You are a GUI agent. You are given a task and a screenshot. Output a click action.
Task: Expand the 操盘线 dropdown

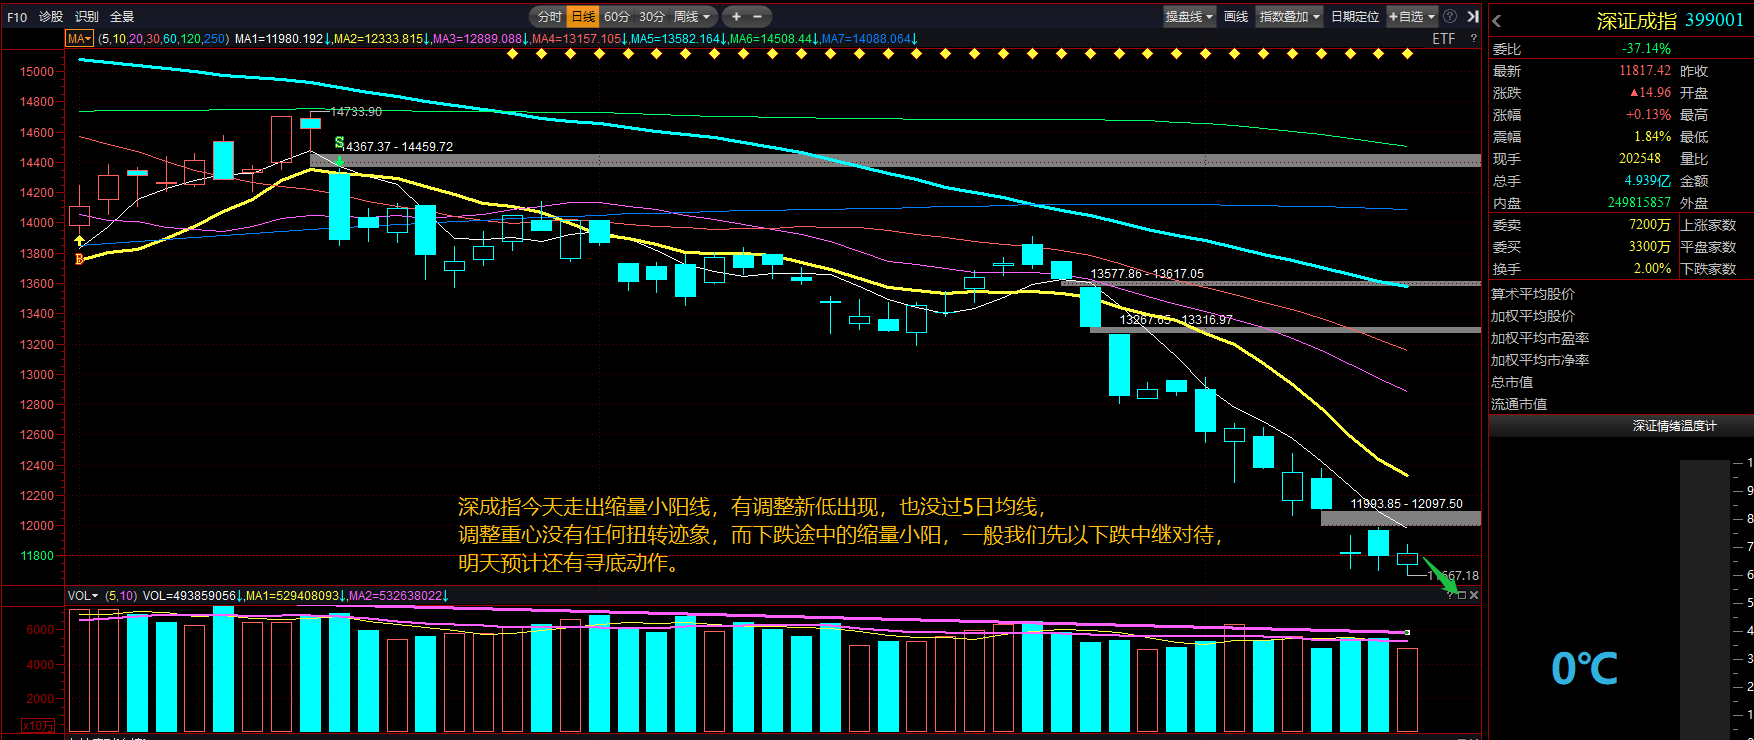pos(1189,16)
